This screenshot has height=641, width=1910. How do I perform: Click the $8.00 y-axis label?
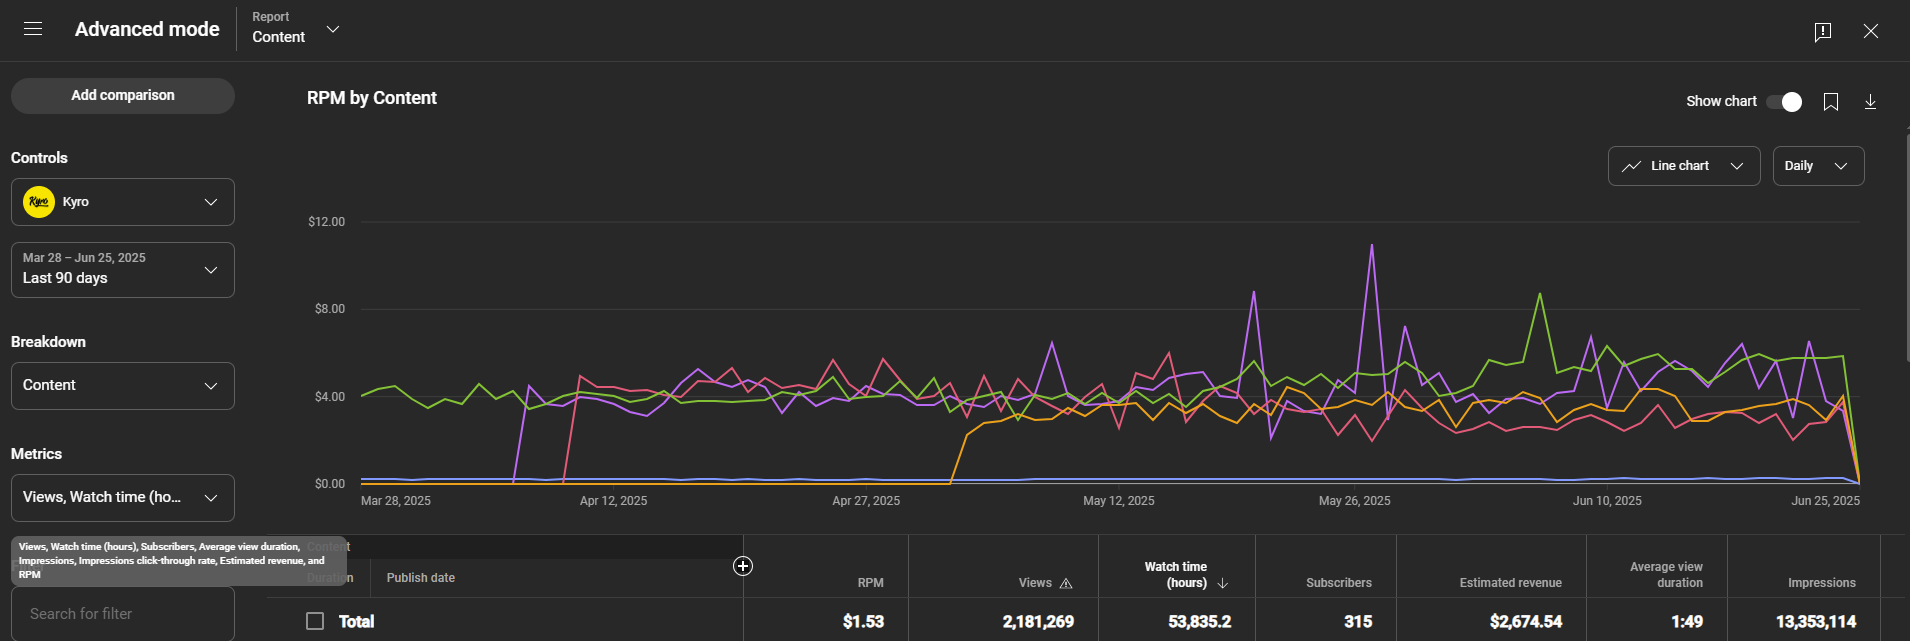click(x=329, y=309)
